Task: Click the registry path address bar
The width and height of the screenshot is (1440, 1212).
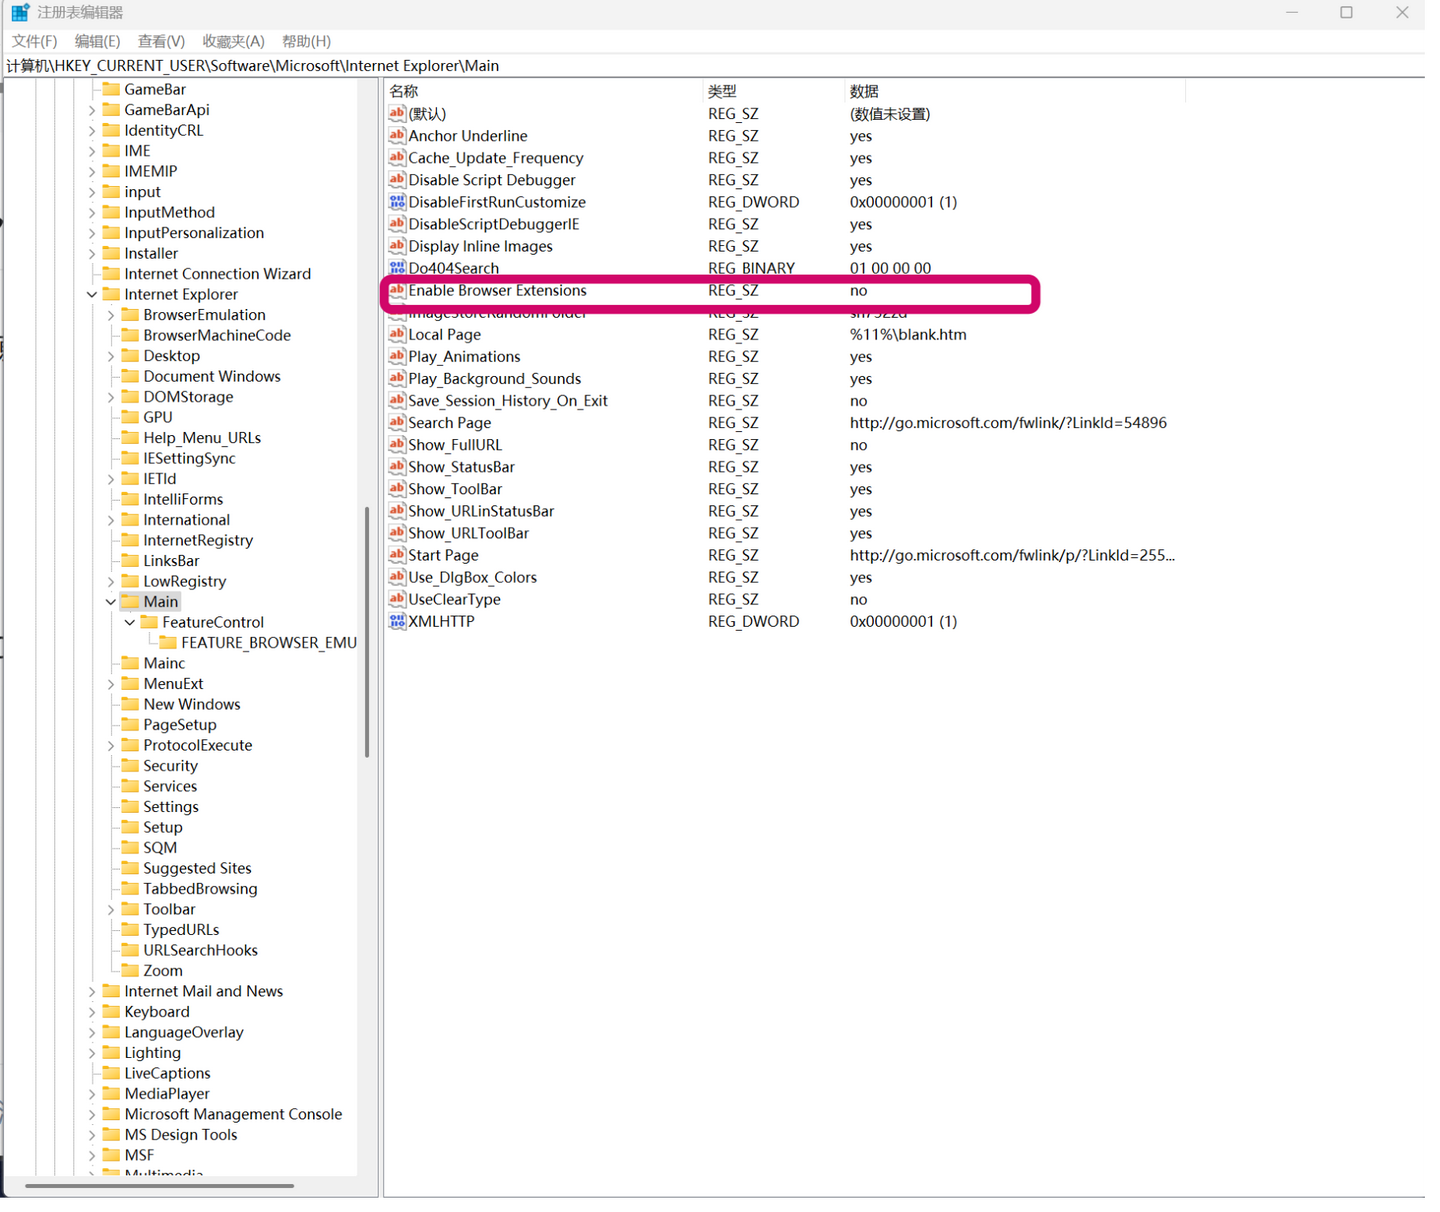Action: click(x=714, y=65)
